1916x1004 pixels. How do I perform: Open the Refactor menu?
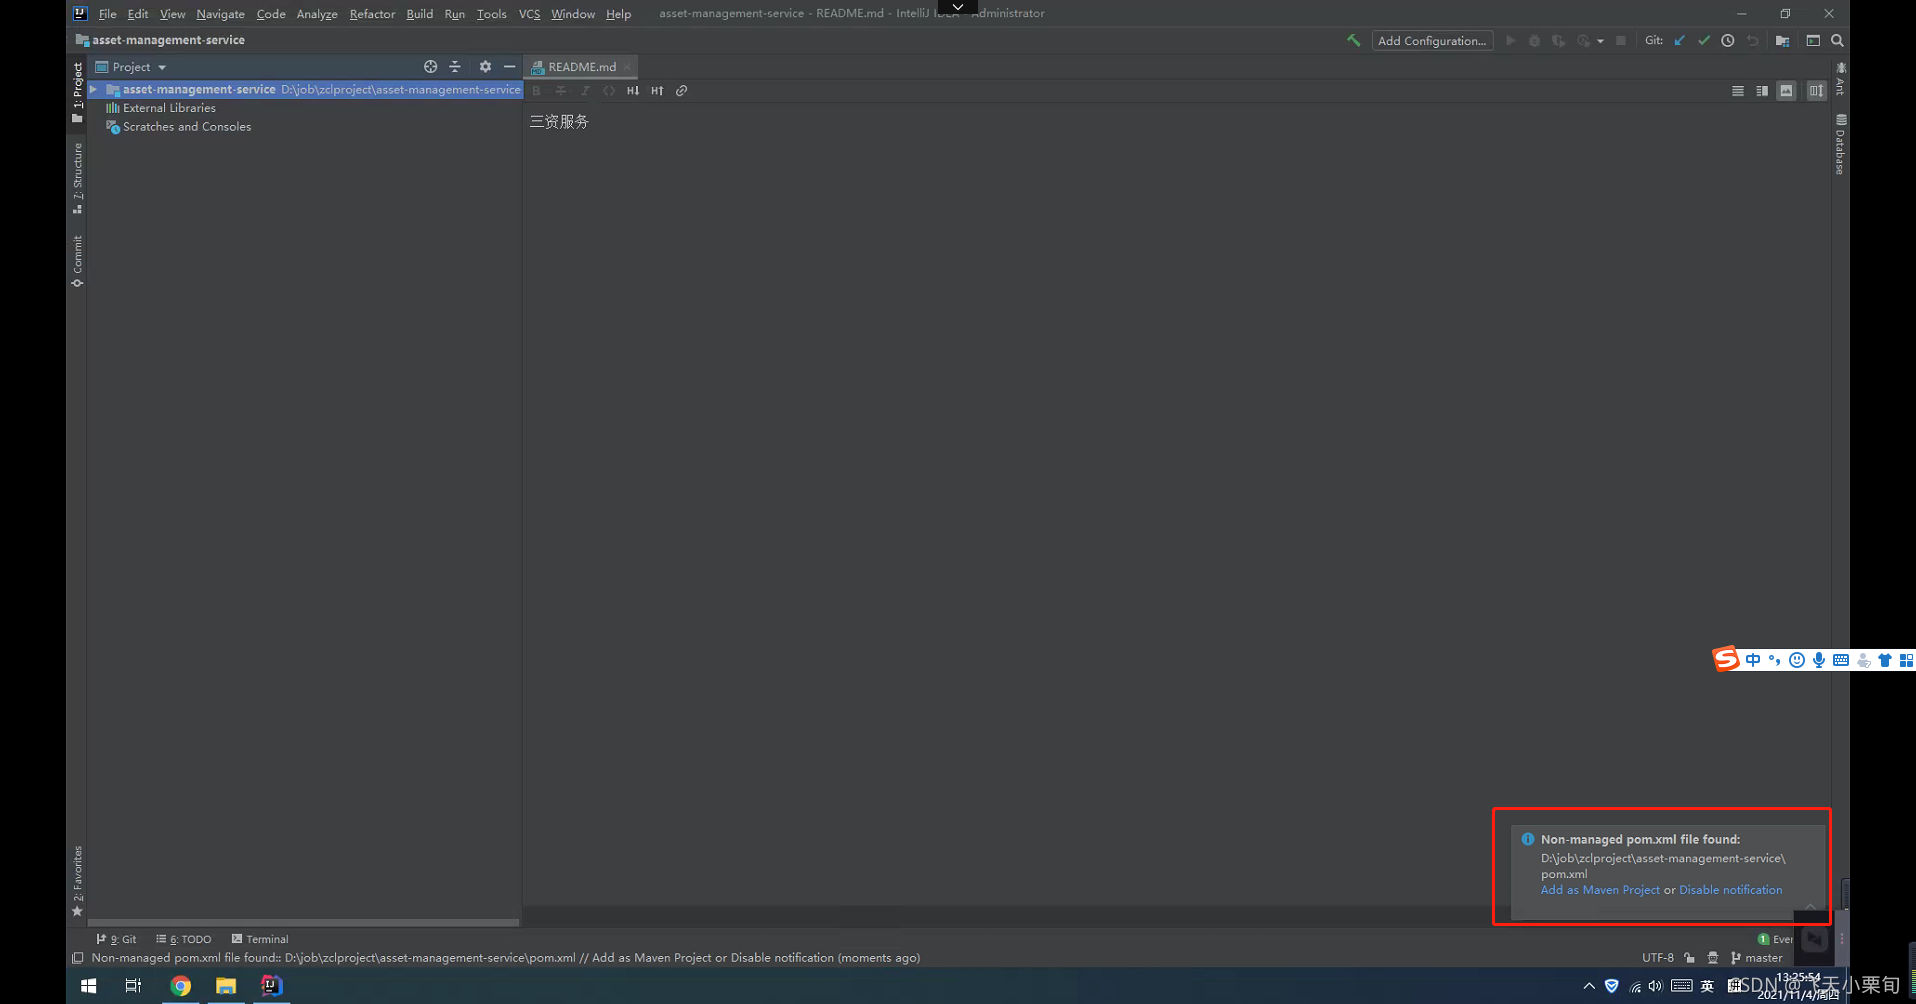372,14
